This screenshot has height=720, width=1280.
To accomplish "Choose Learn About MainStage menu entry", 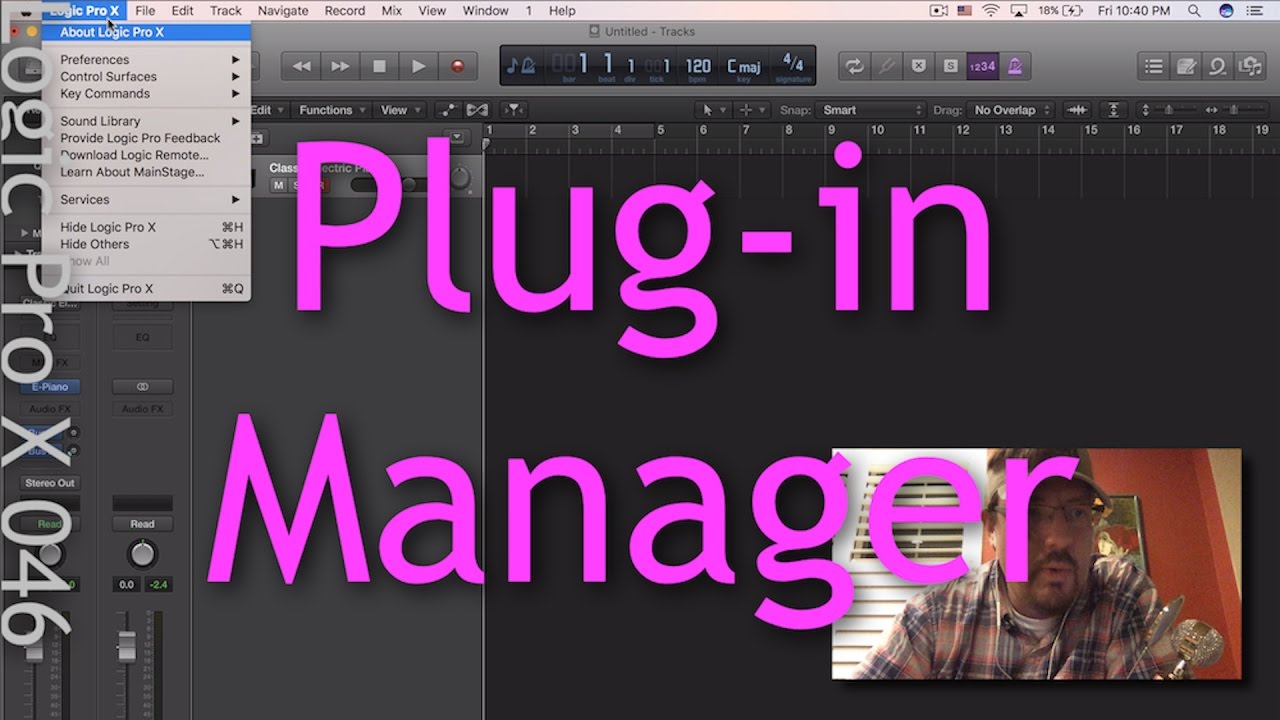I will [146, 172].
